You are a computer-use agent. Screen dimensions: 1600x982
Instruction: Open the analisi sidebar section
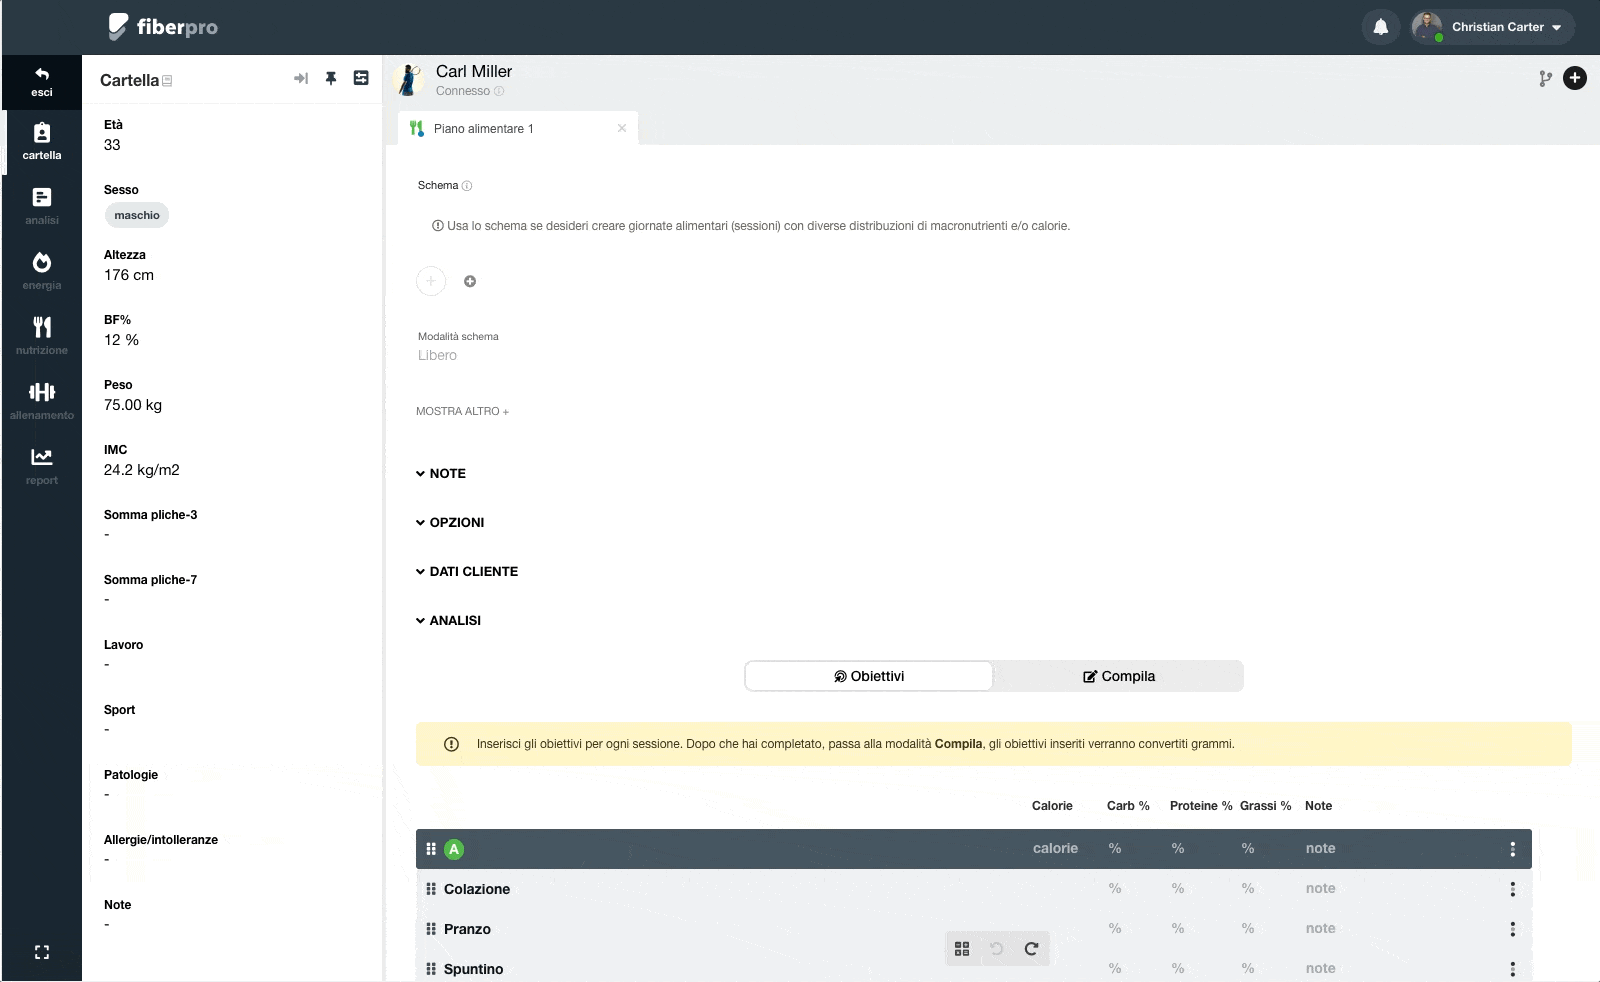pyautogui.click(x=42, y=206)
